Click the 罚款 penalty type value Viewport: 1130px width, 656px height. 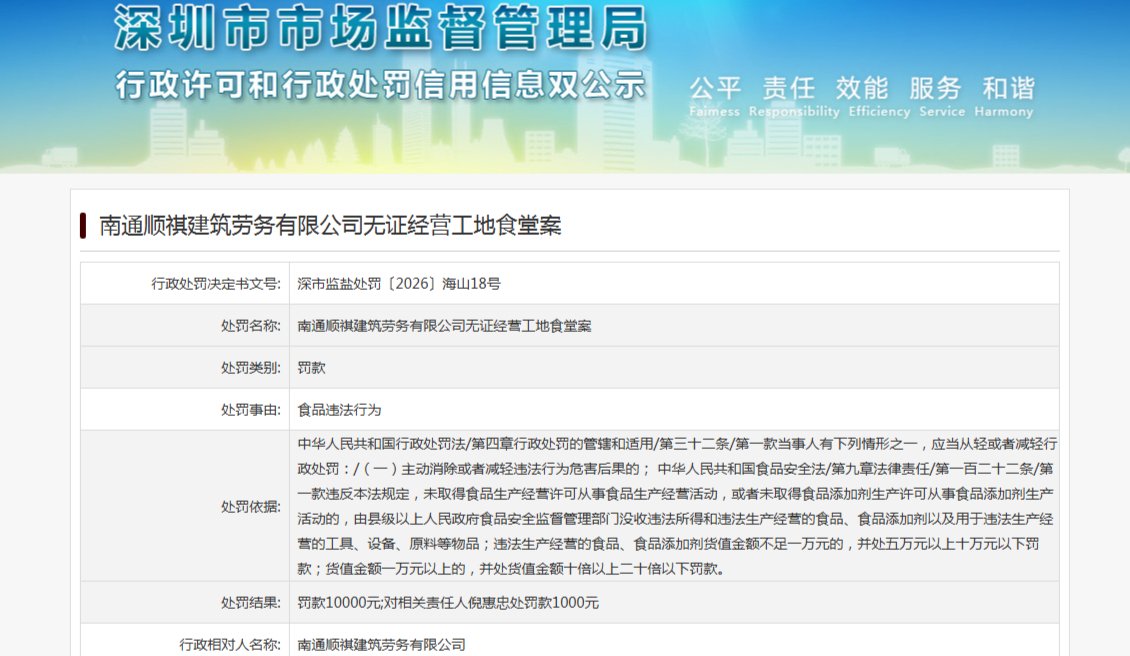pyautogui.click(x=311, y=368)
